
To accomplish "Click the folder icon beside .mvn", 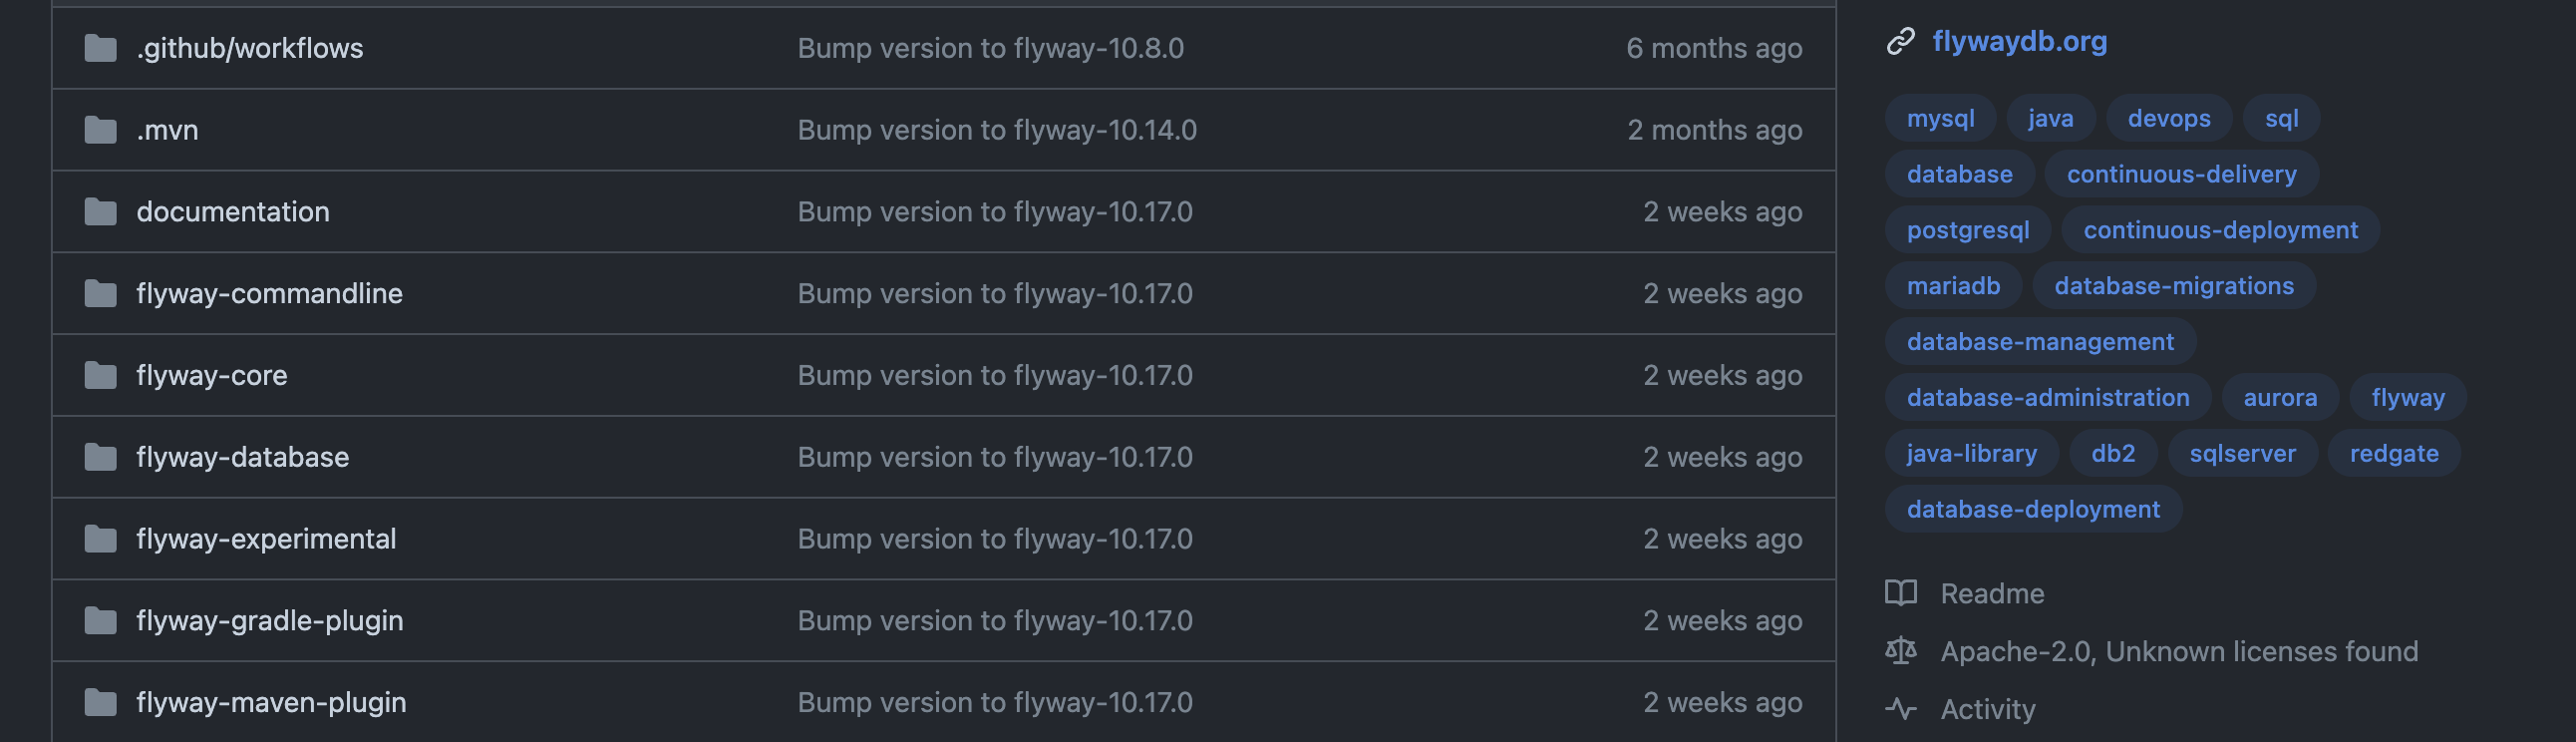I will pyautogui.click(x=100, y=130).
